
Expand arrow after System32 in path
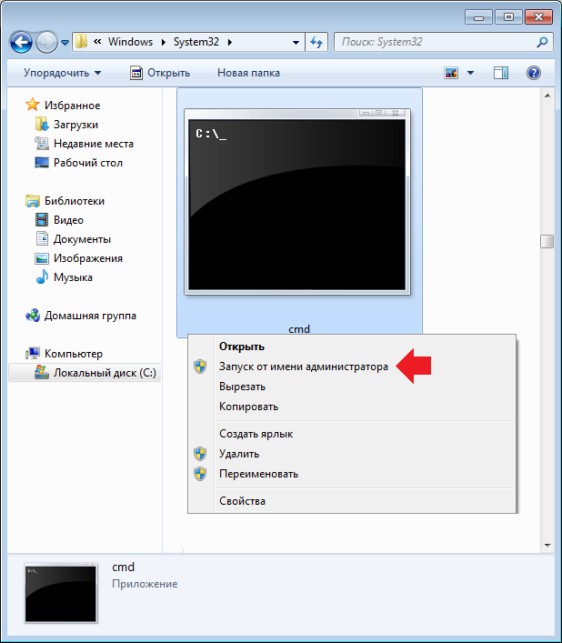coord(230,42)
